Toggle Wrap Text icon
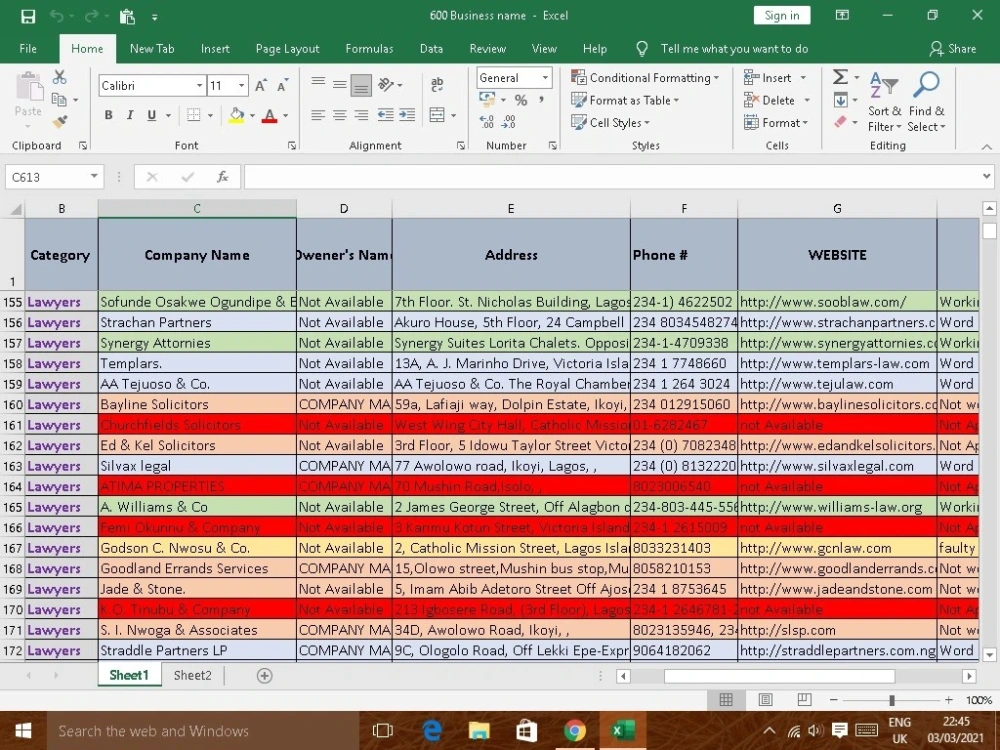1000x750 pixels. click(437, 85)
